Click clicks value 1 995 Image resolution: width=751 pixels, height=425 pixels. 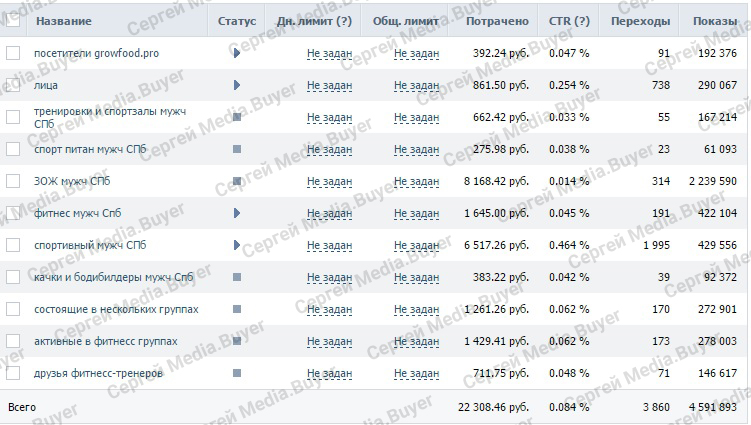[x=656, y=245]
